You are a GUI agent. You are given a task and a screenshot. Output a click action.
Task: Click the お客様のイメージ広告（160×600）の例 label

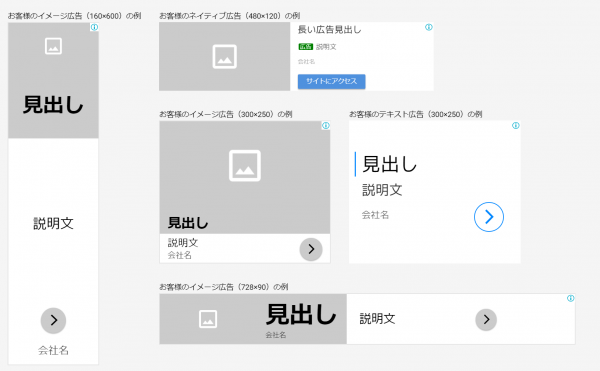coord(75,16)
